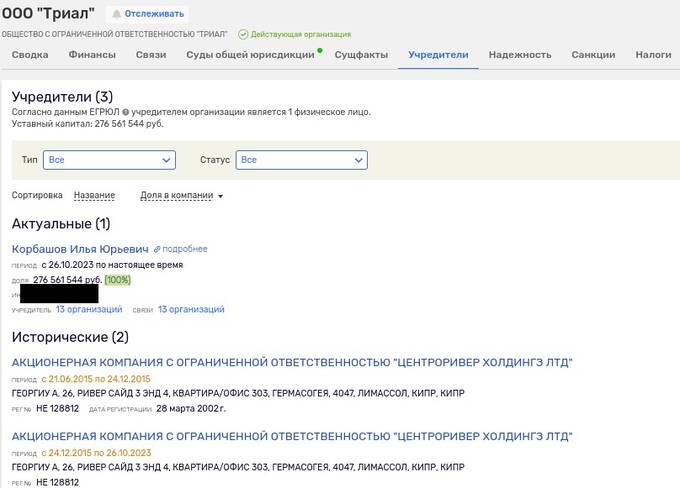Viewport: 680px width, 488px height.
Task: Open the Статус filter dropdown
Action: point(302,160)
